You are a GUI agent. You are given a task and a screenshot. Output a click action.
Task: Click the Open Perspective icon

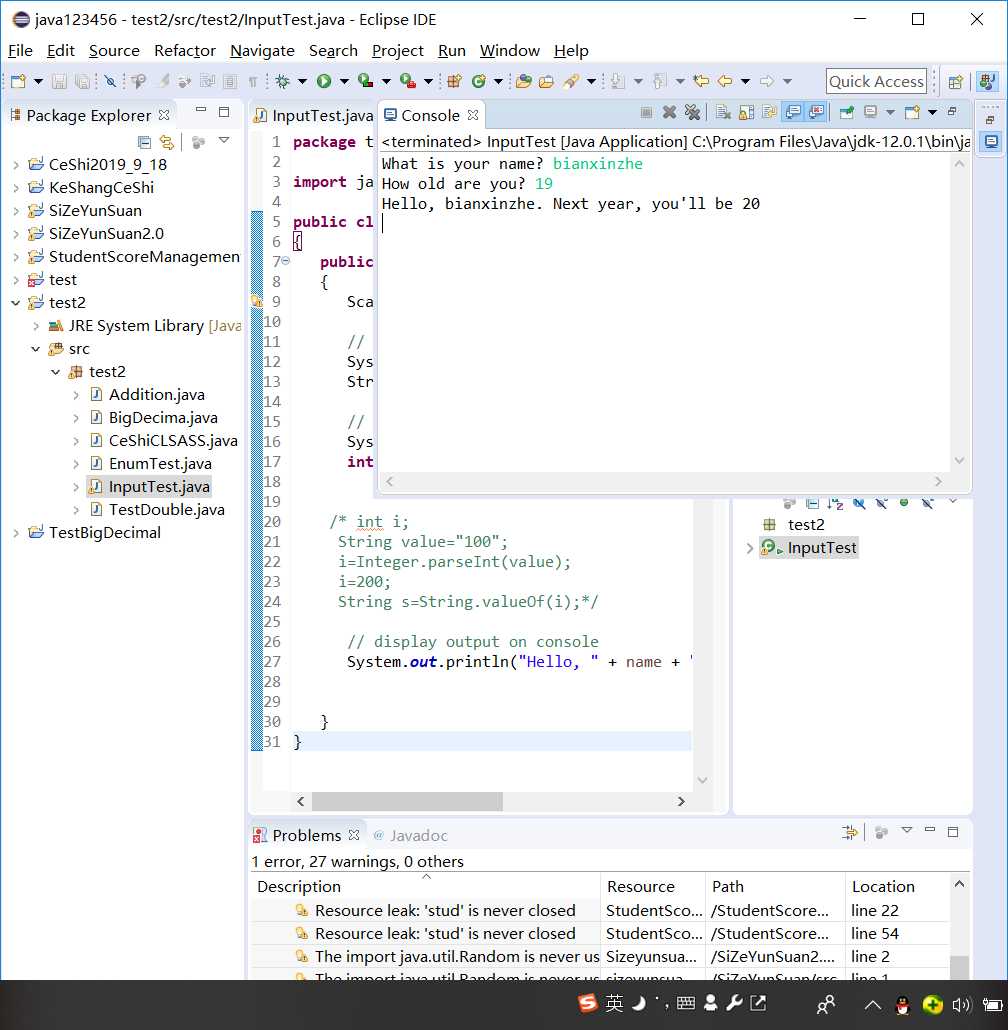point(955,82)
